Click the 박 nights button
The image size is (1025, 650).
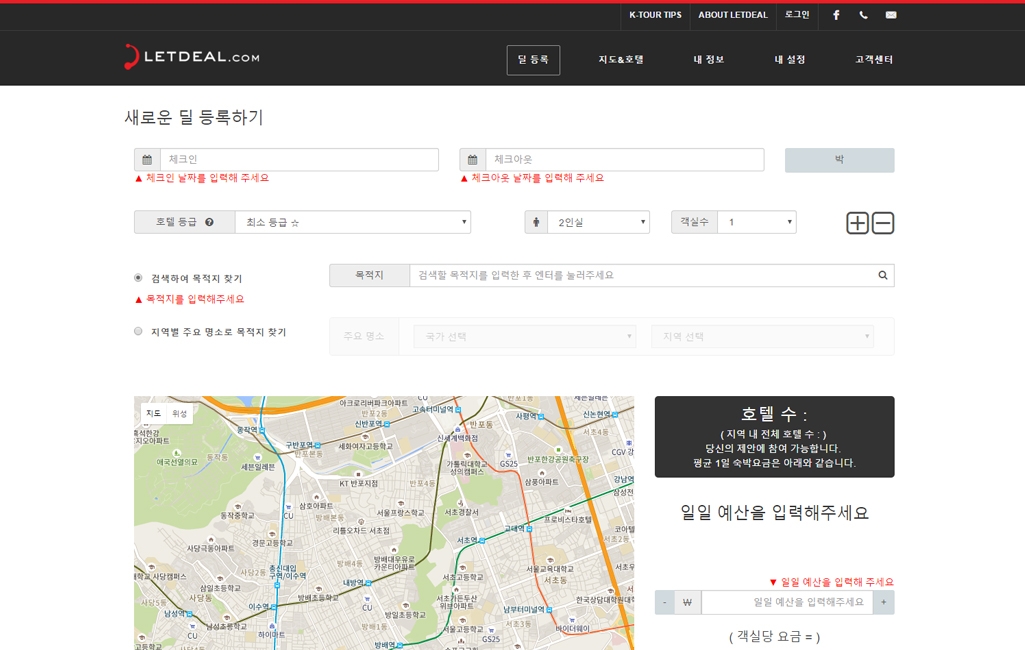[x=839, y=160]
